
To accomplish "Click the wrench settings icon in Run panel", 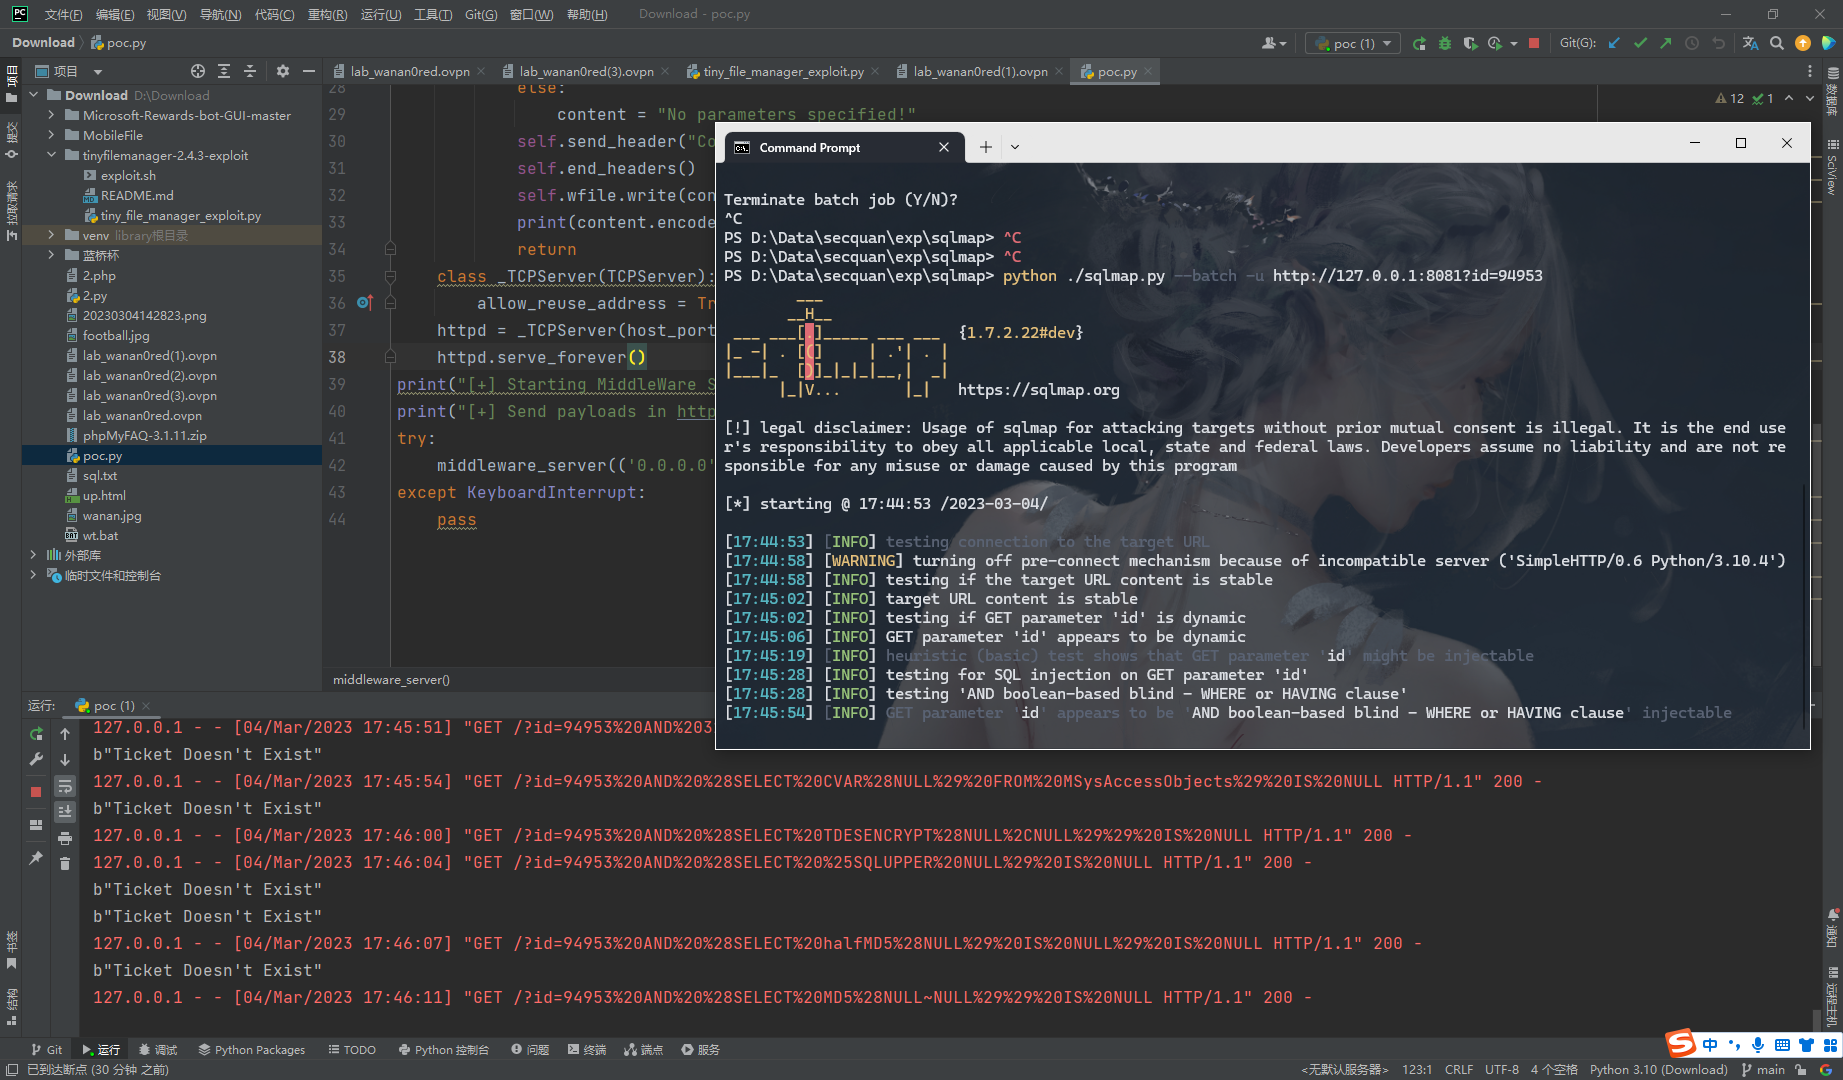I will coord(36,760).
